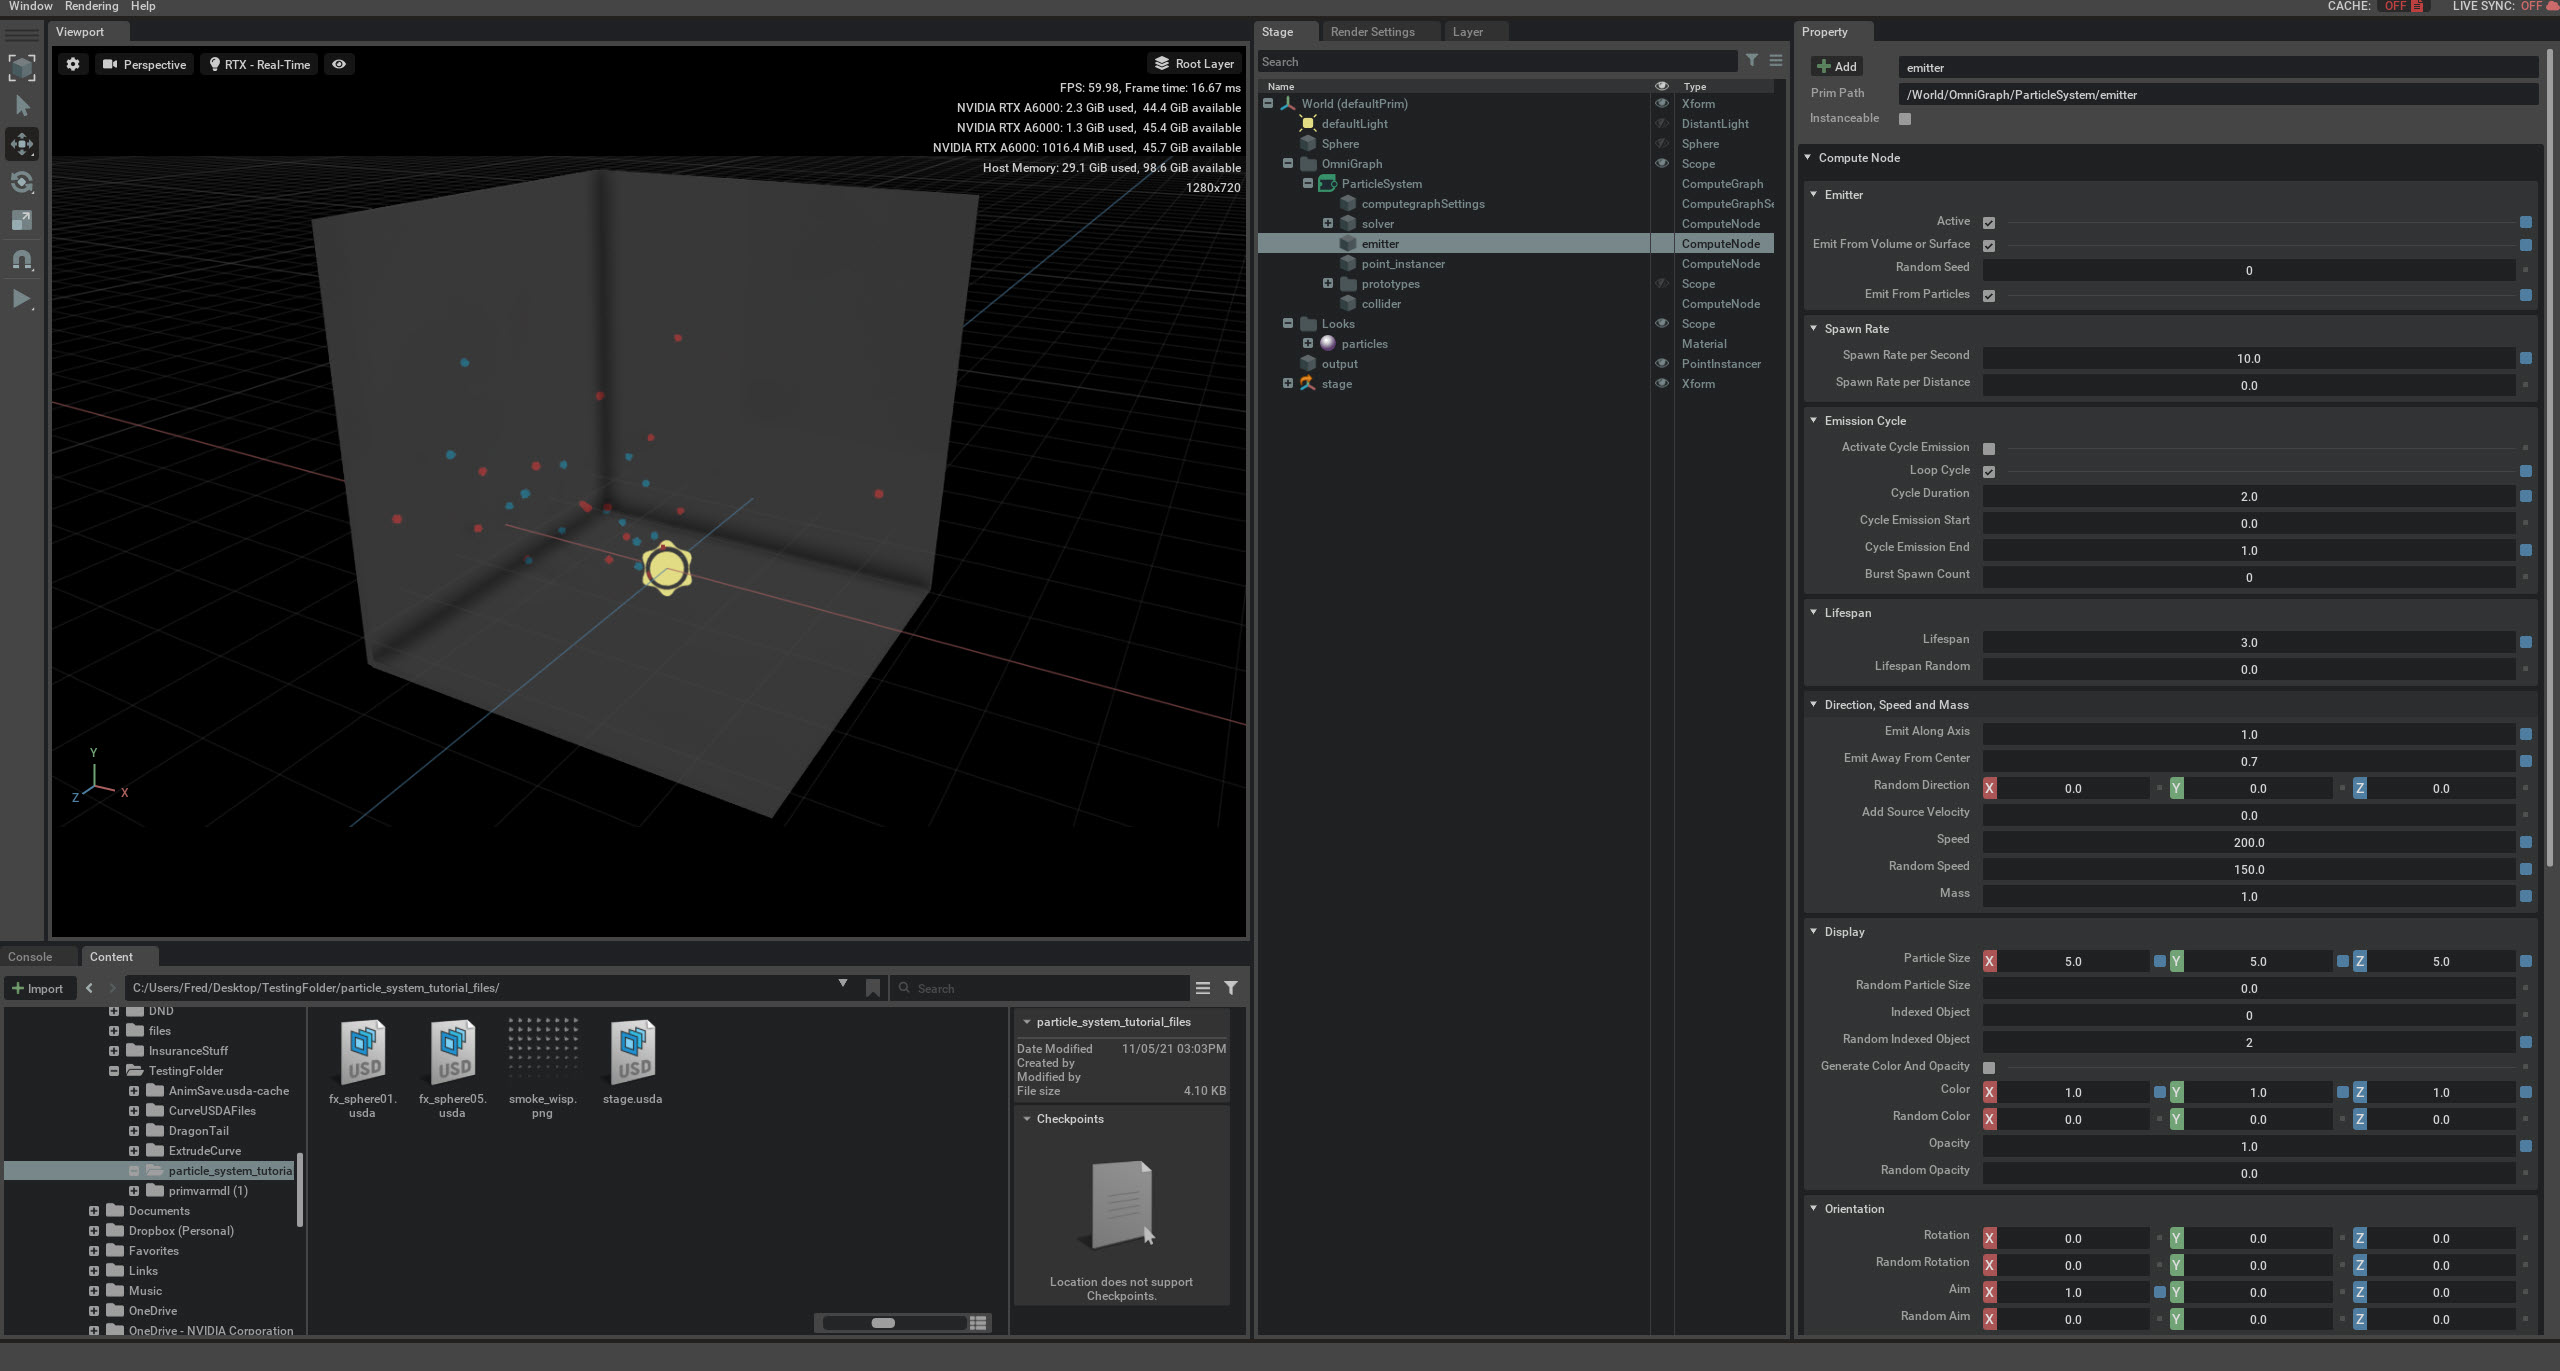Select the arrow selection tool in left toolbar
Viewport: 2560px width, 1371px height.
click(x=22, y=106)
